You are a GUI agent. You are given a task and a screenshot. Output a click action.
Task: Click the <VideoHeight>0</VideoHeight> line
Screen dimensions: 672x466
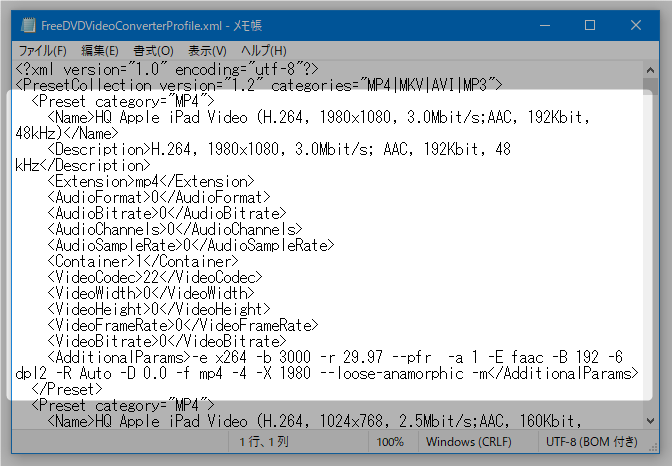click(x=159, y=310)
